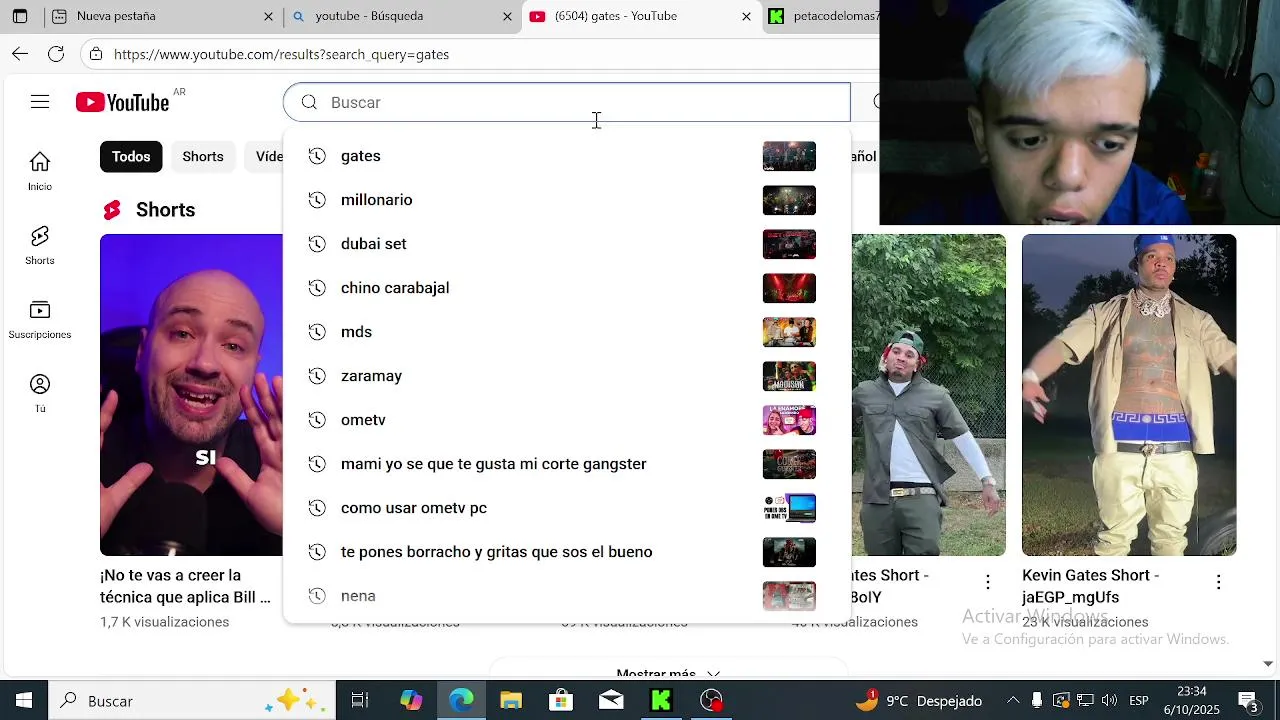
Task: Open options menu for Kevin Gates Short
Action: point(1218,581)
